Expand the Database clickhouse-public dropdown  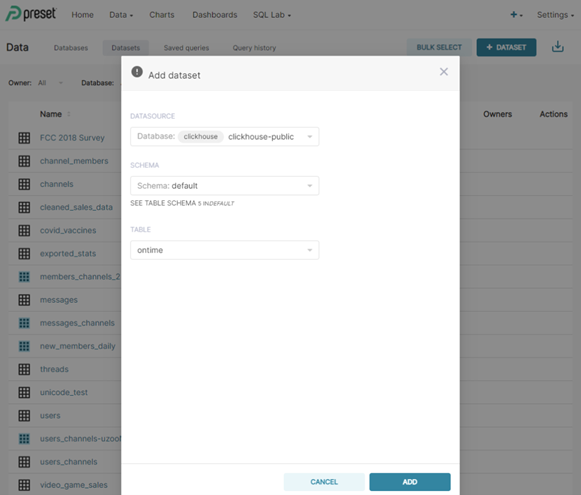pyautogui.click(x=225, y=137)
